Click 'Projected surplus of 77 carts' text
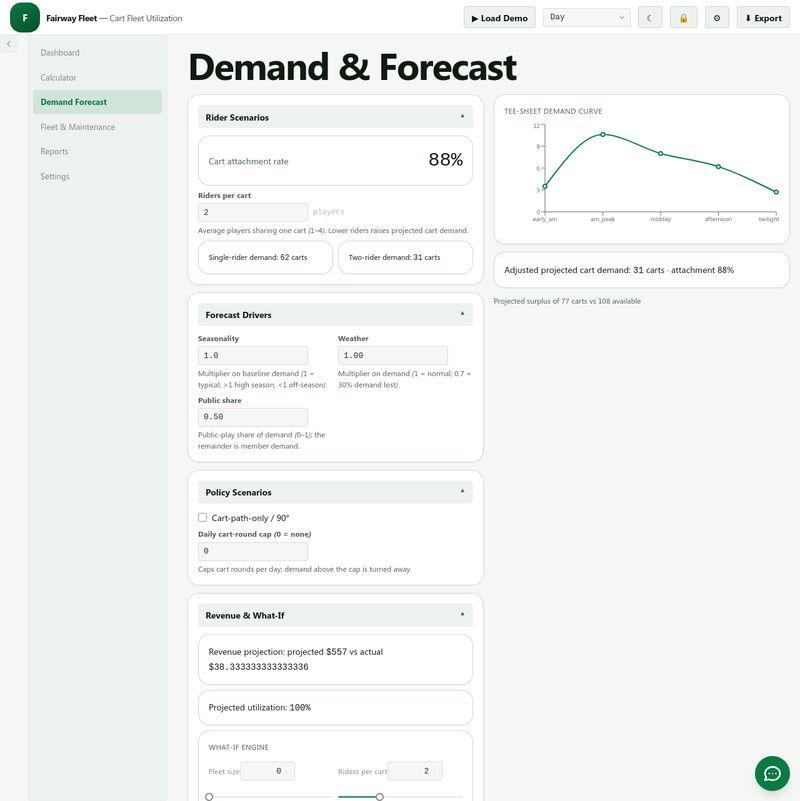 tap(567, 301)
